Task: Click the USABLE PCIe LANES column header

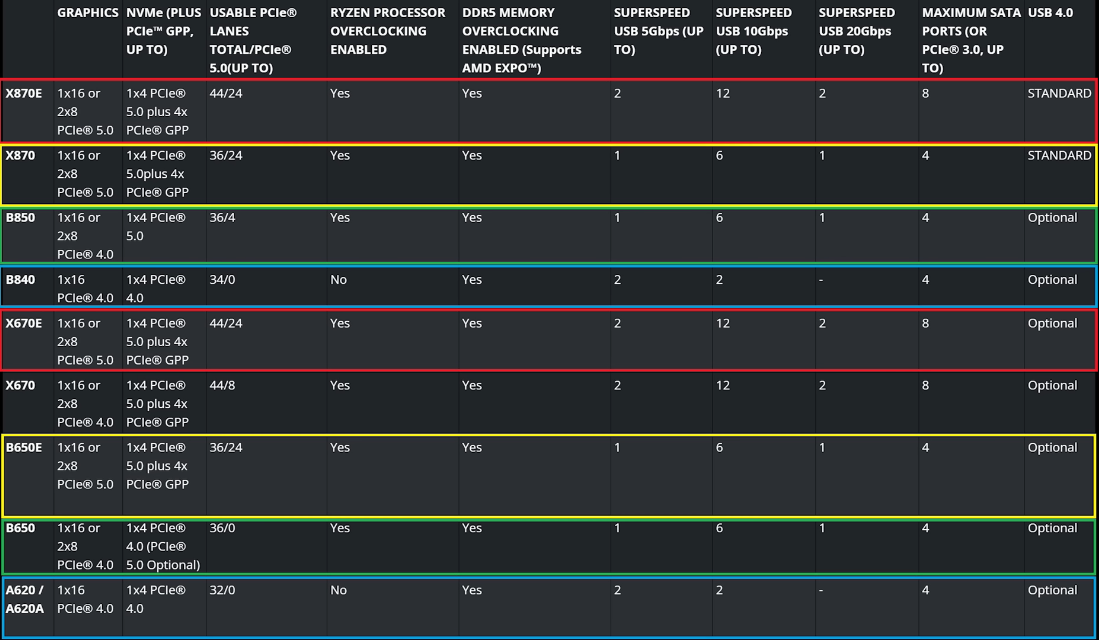Action: 252,40
